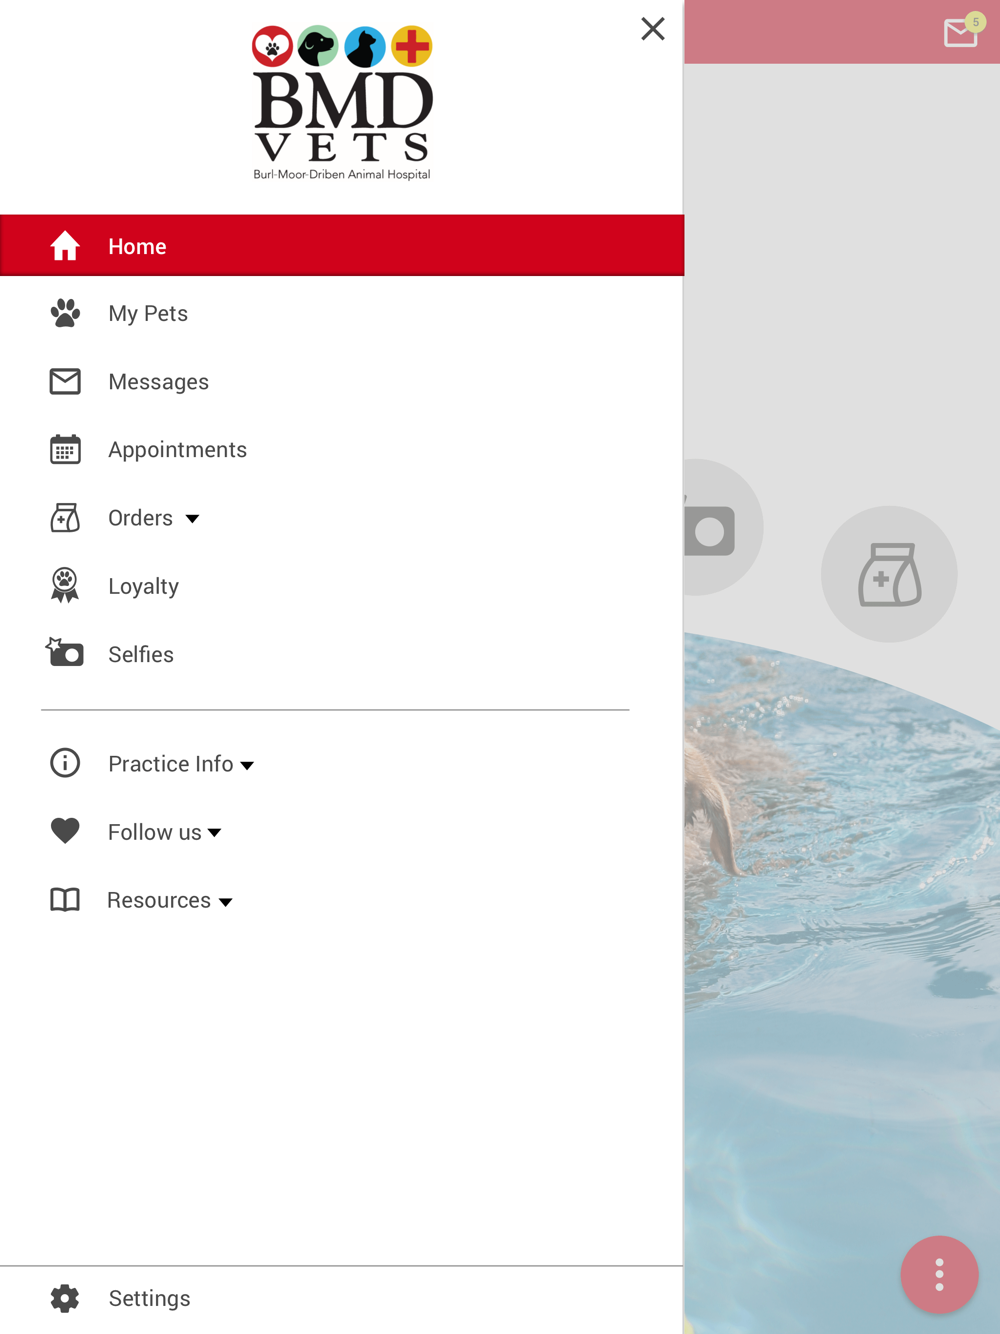Screen dimensions: 1000x1334
Task: Tap the dog swimming background photo
Action: [842, 983]
